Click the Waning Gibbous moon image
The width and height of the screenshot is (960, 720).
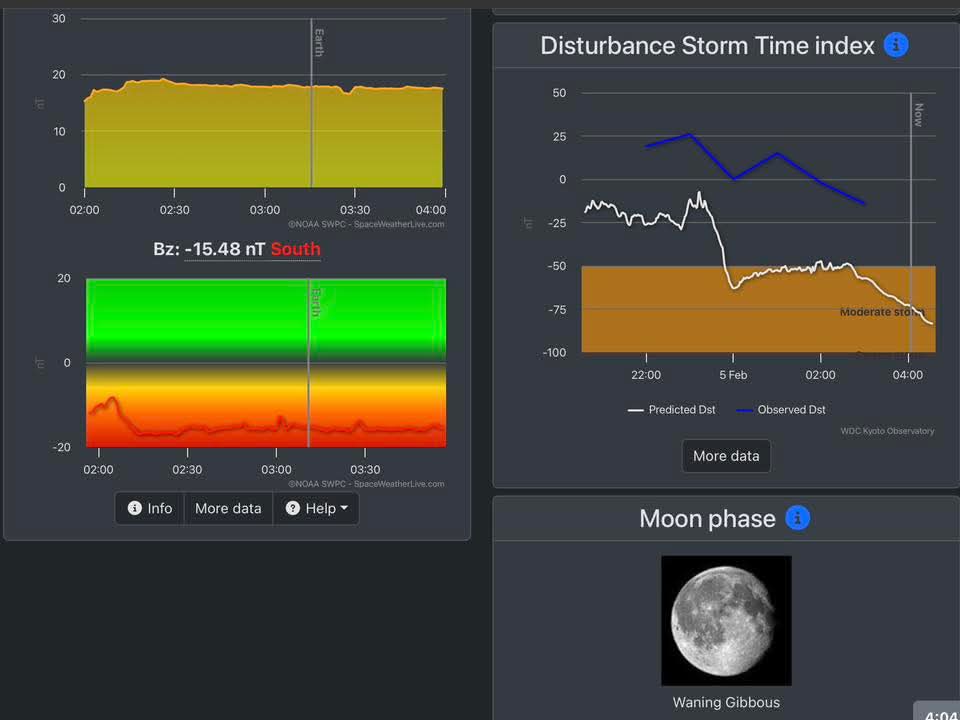coord(726,620)
